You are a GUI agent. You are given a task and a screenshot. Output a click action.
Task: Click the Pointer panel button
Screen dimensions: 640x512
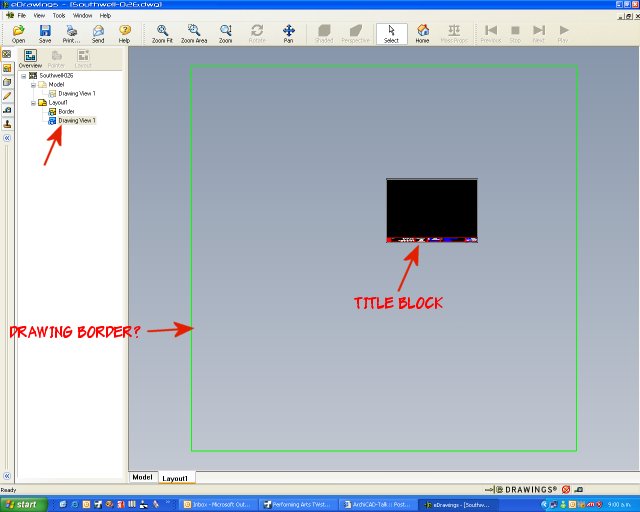tap(56, 59)
